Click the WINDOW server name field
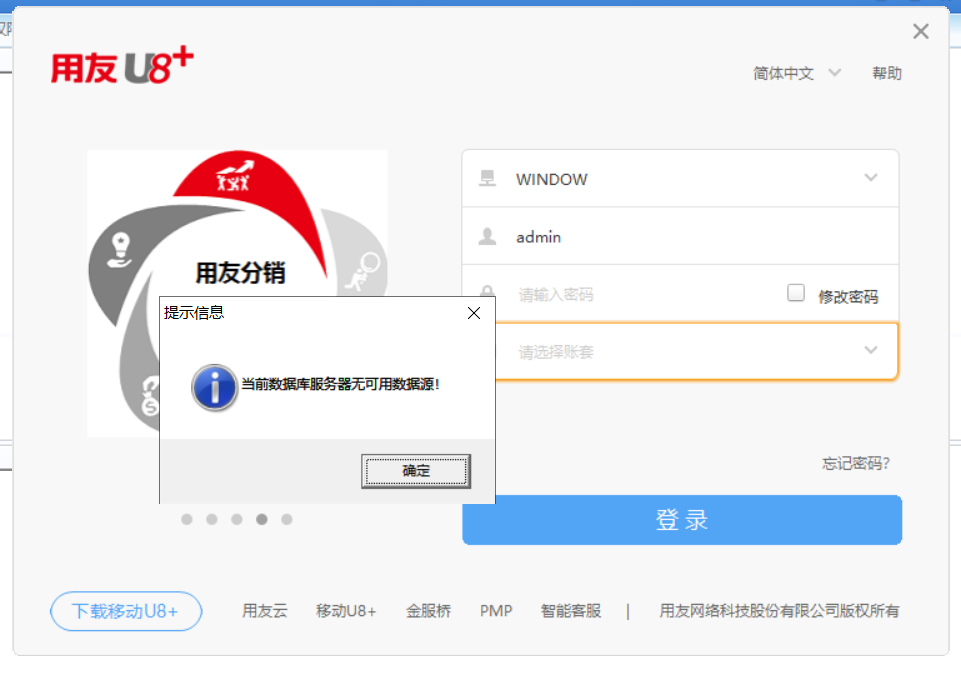 click(x=680, y=178)
